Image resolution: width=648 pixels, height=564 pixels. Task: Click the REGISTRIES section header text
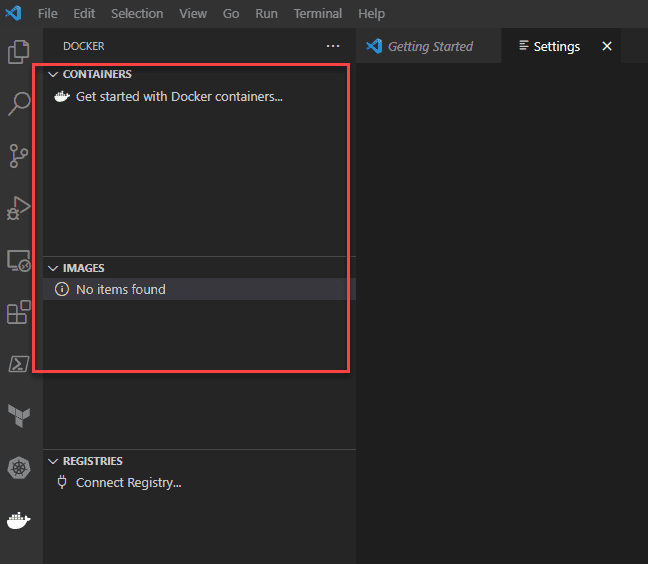[93, 461]
